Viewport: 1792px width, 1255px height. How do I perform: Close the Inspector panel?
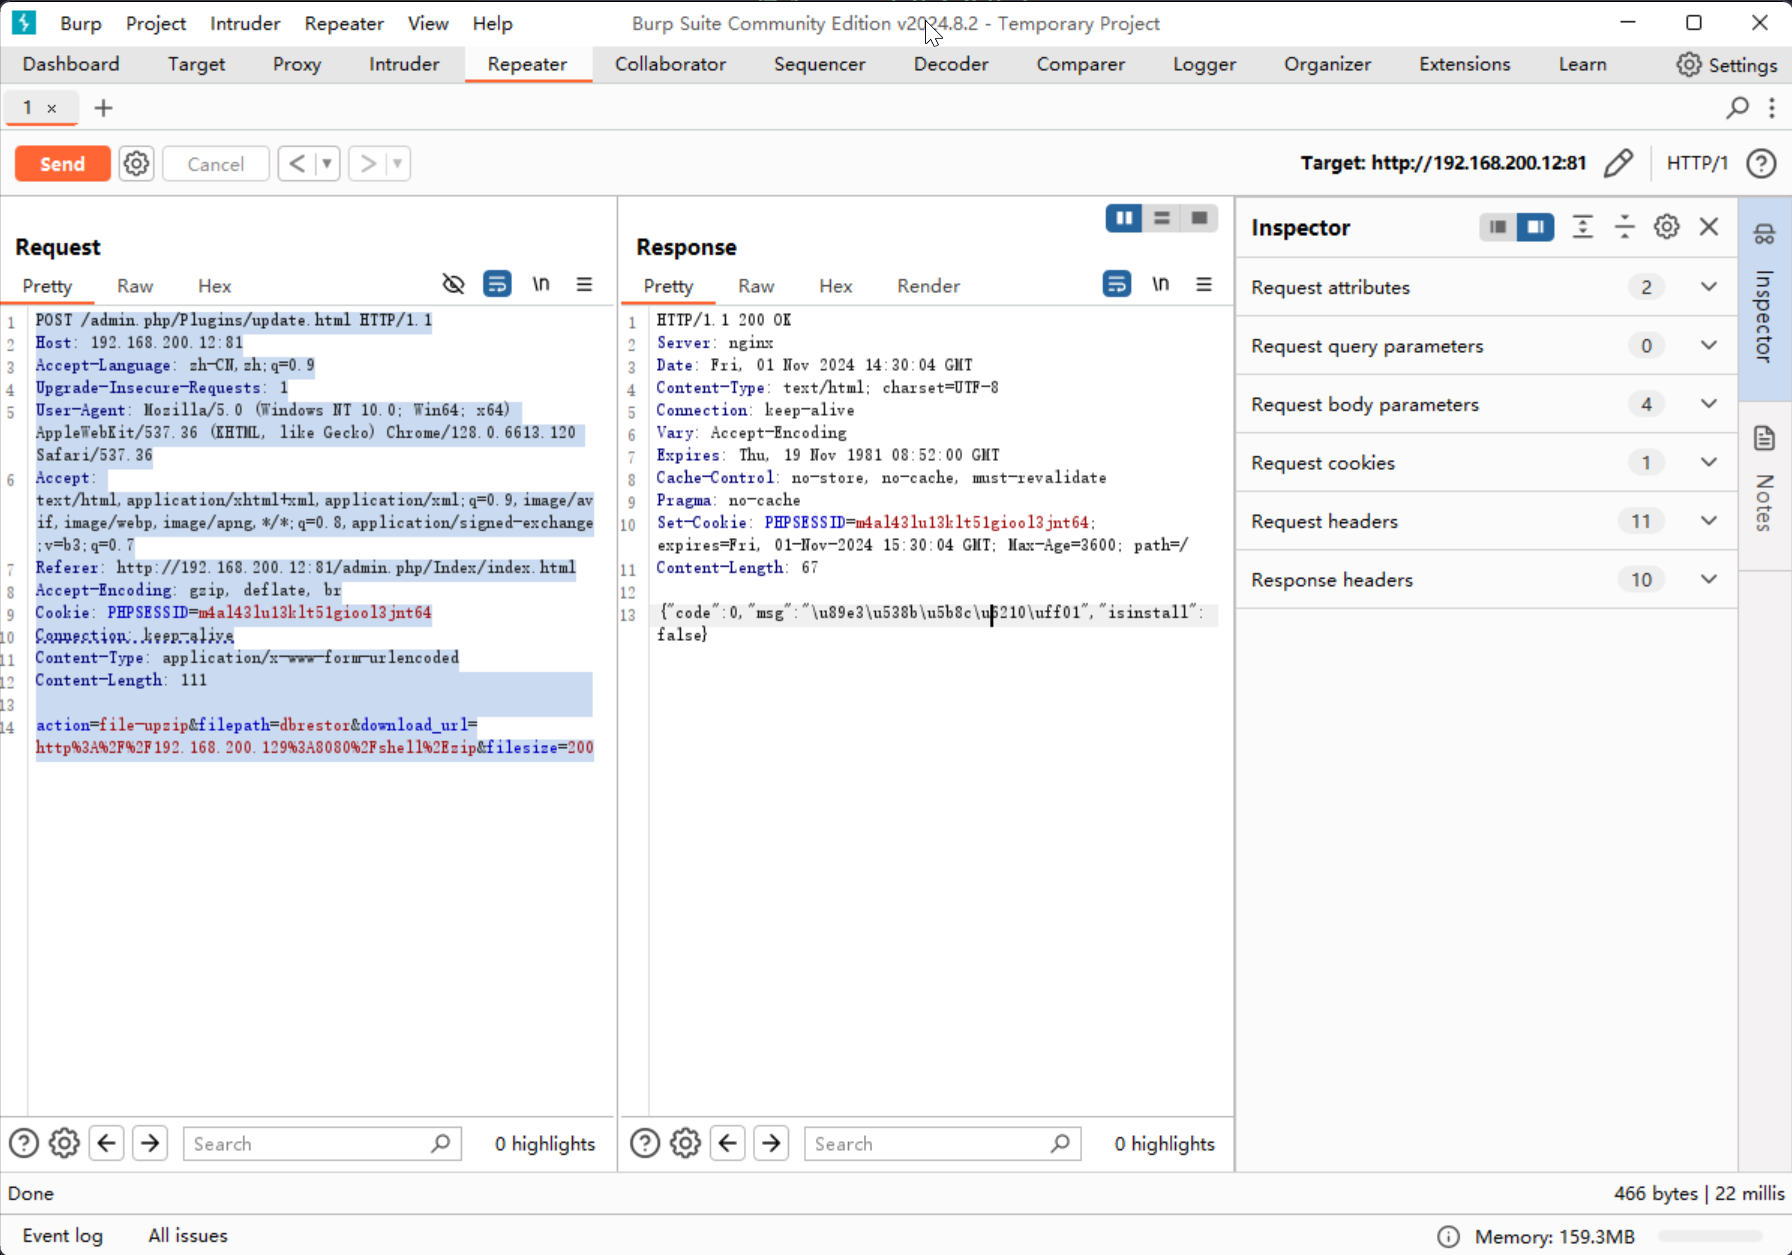click(x=1709, y=227)
